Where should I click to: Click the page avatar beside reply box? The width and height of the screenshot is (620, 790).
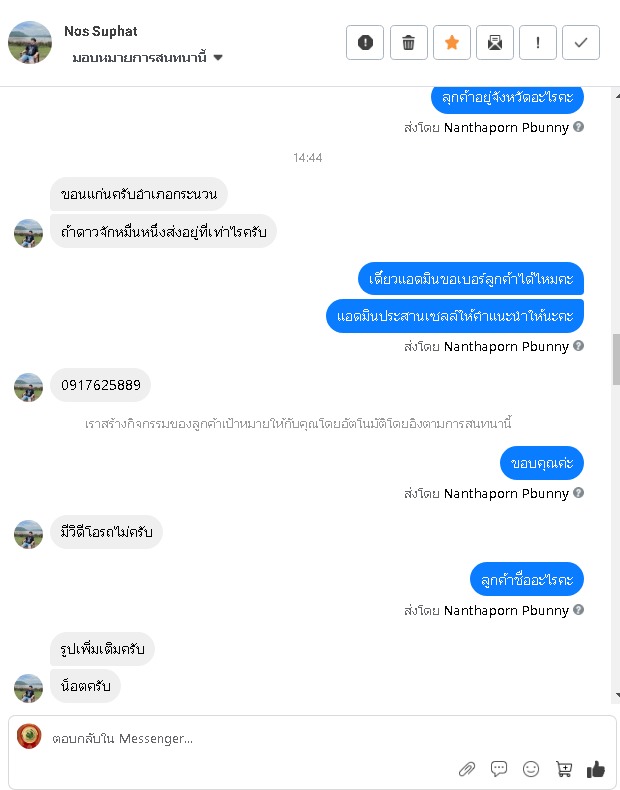(x=29, y=736)
